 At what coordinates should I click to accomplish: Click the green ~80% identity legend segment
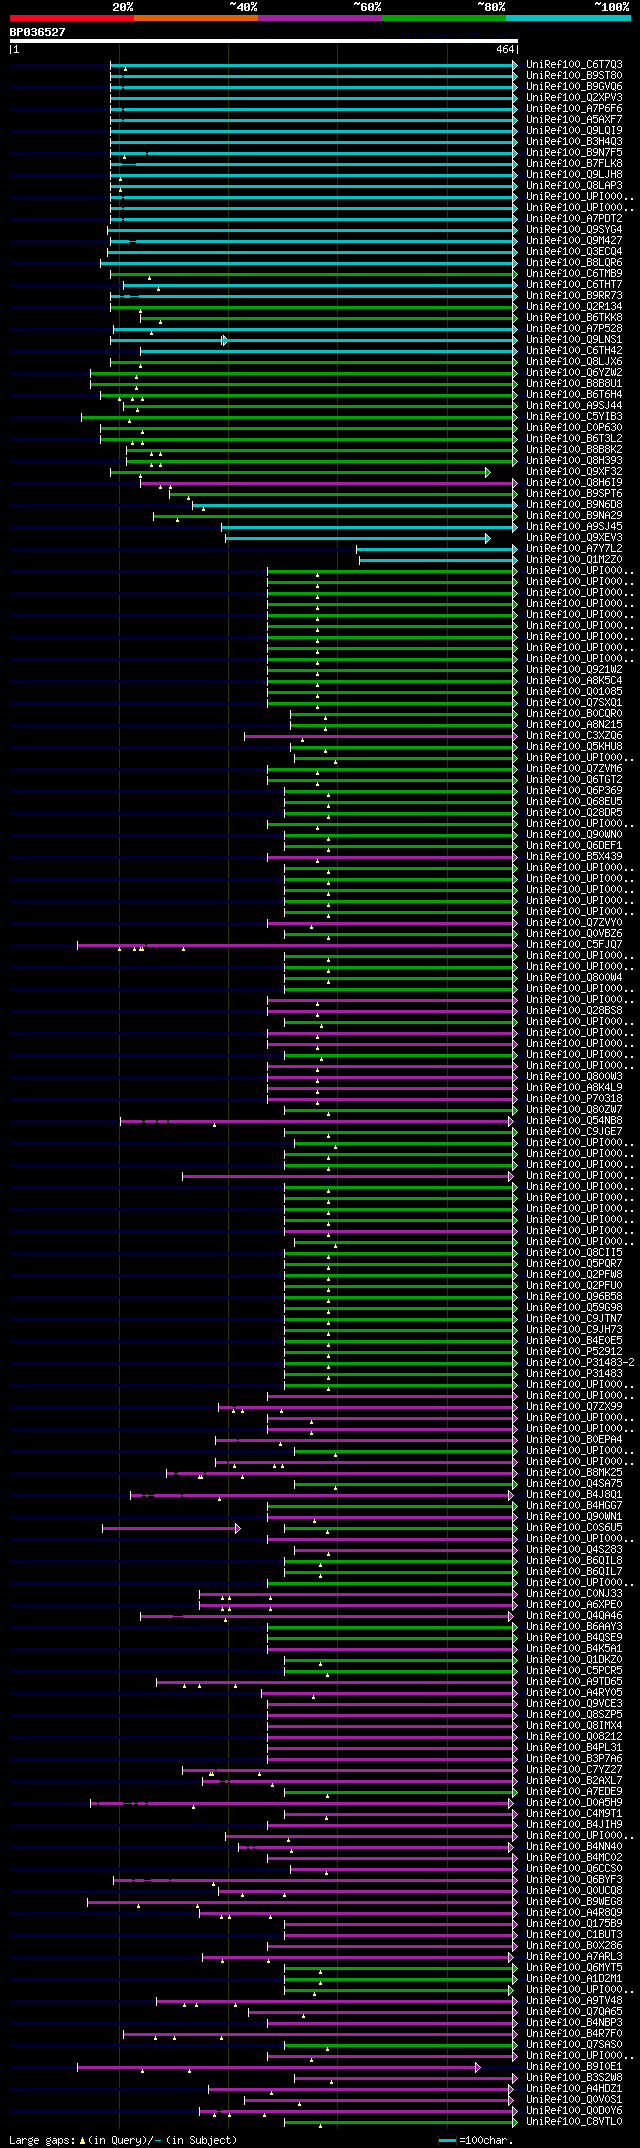pyautogui.click(x=444, y=18)
